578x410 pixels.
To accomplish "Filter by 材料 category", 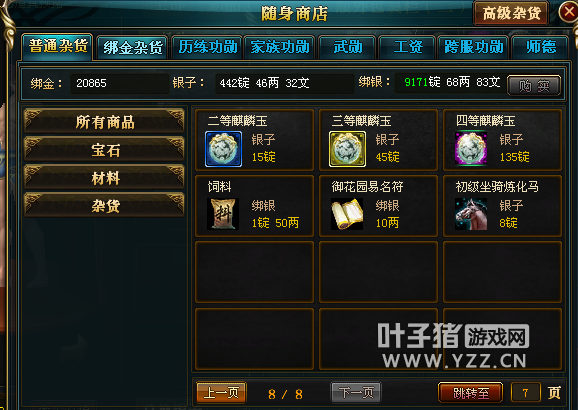I will 105,178.
